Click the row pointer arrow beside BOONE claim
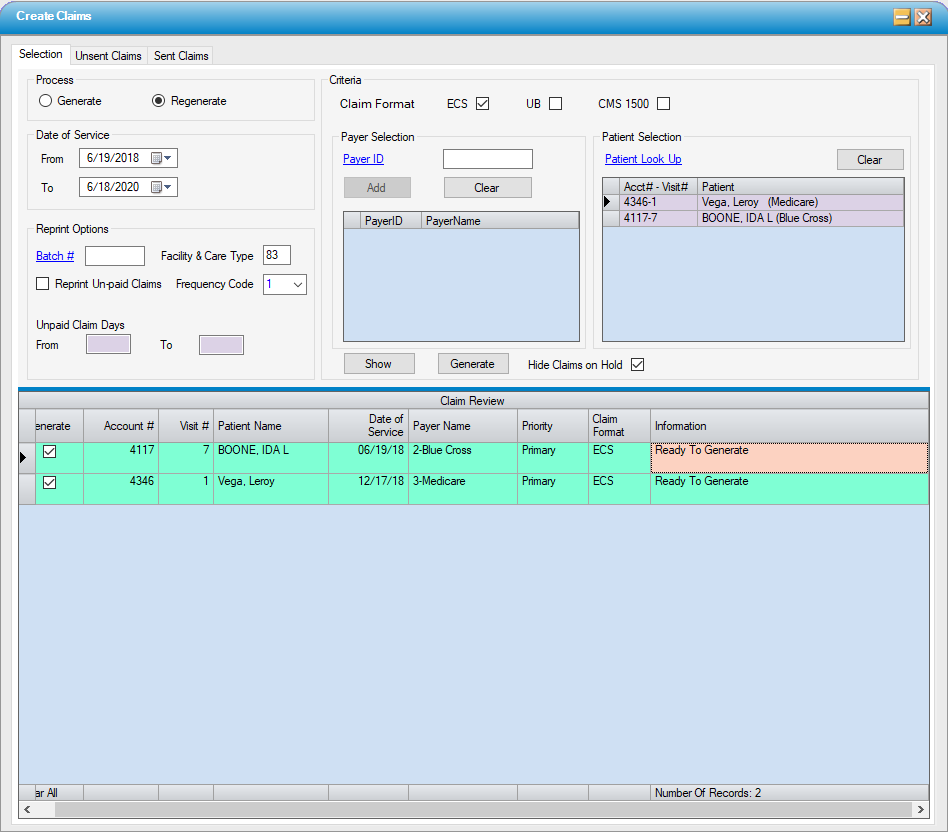 tap(26, 458)
